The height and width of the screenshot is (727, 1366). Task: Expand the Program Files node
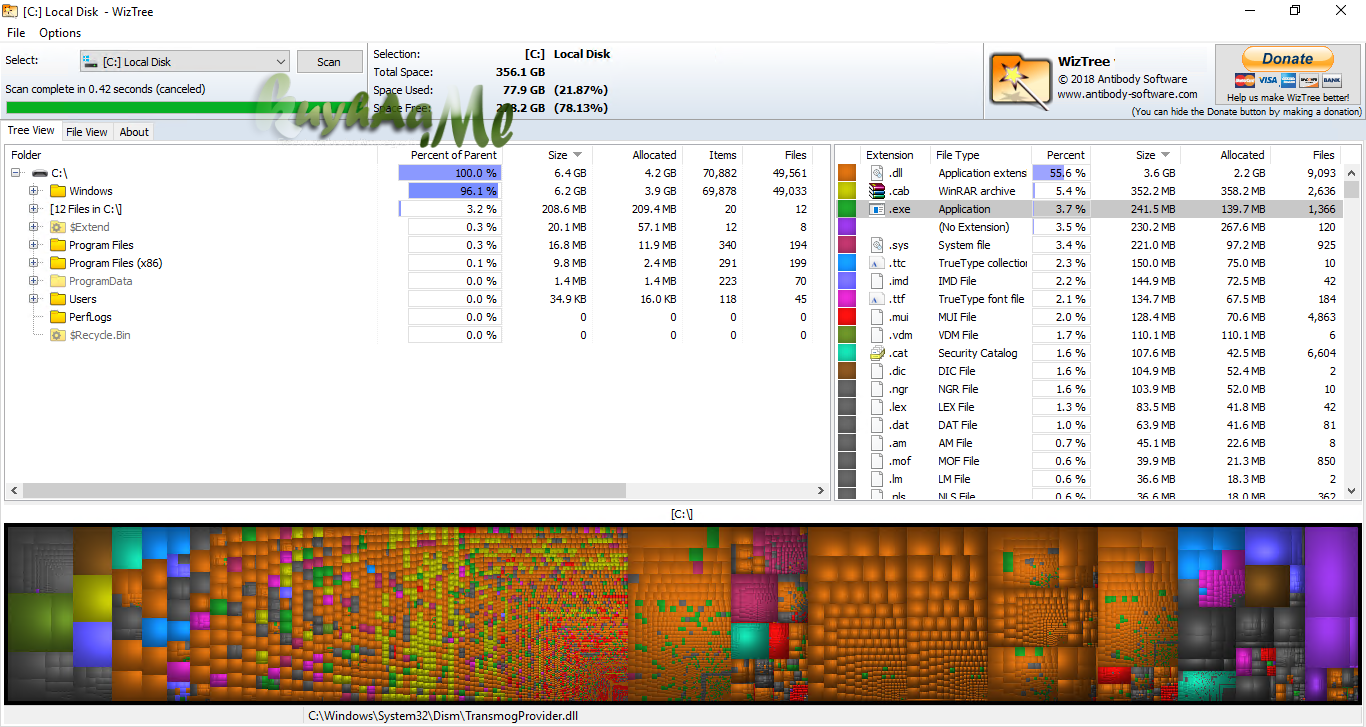(x=34, y=245)
